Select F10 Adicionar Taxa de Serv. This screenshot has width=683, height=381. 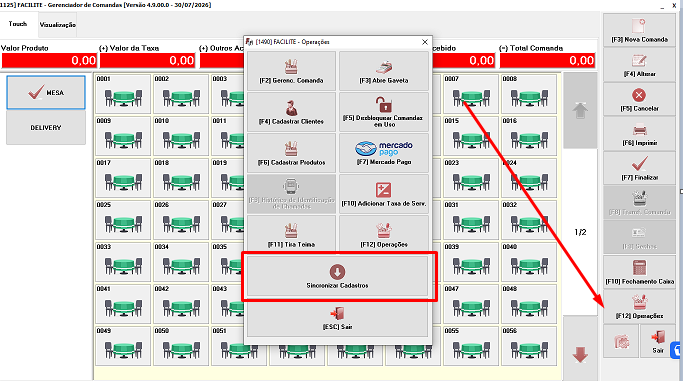pyautogui.click(x=384, y=194)
